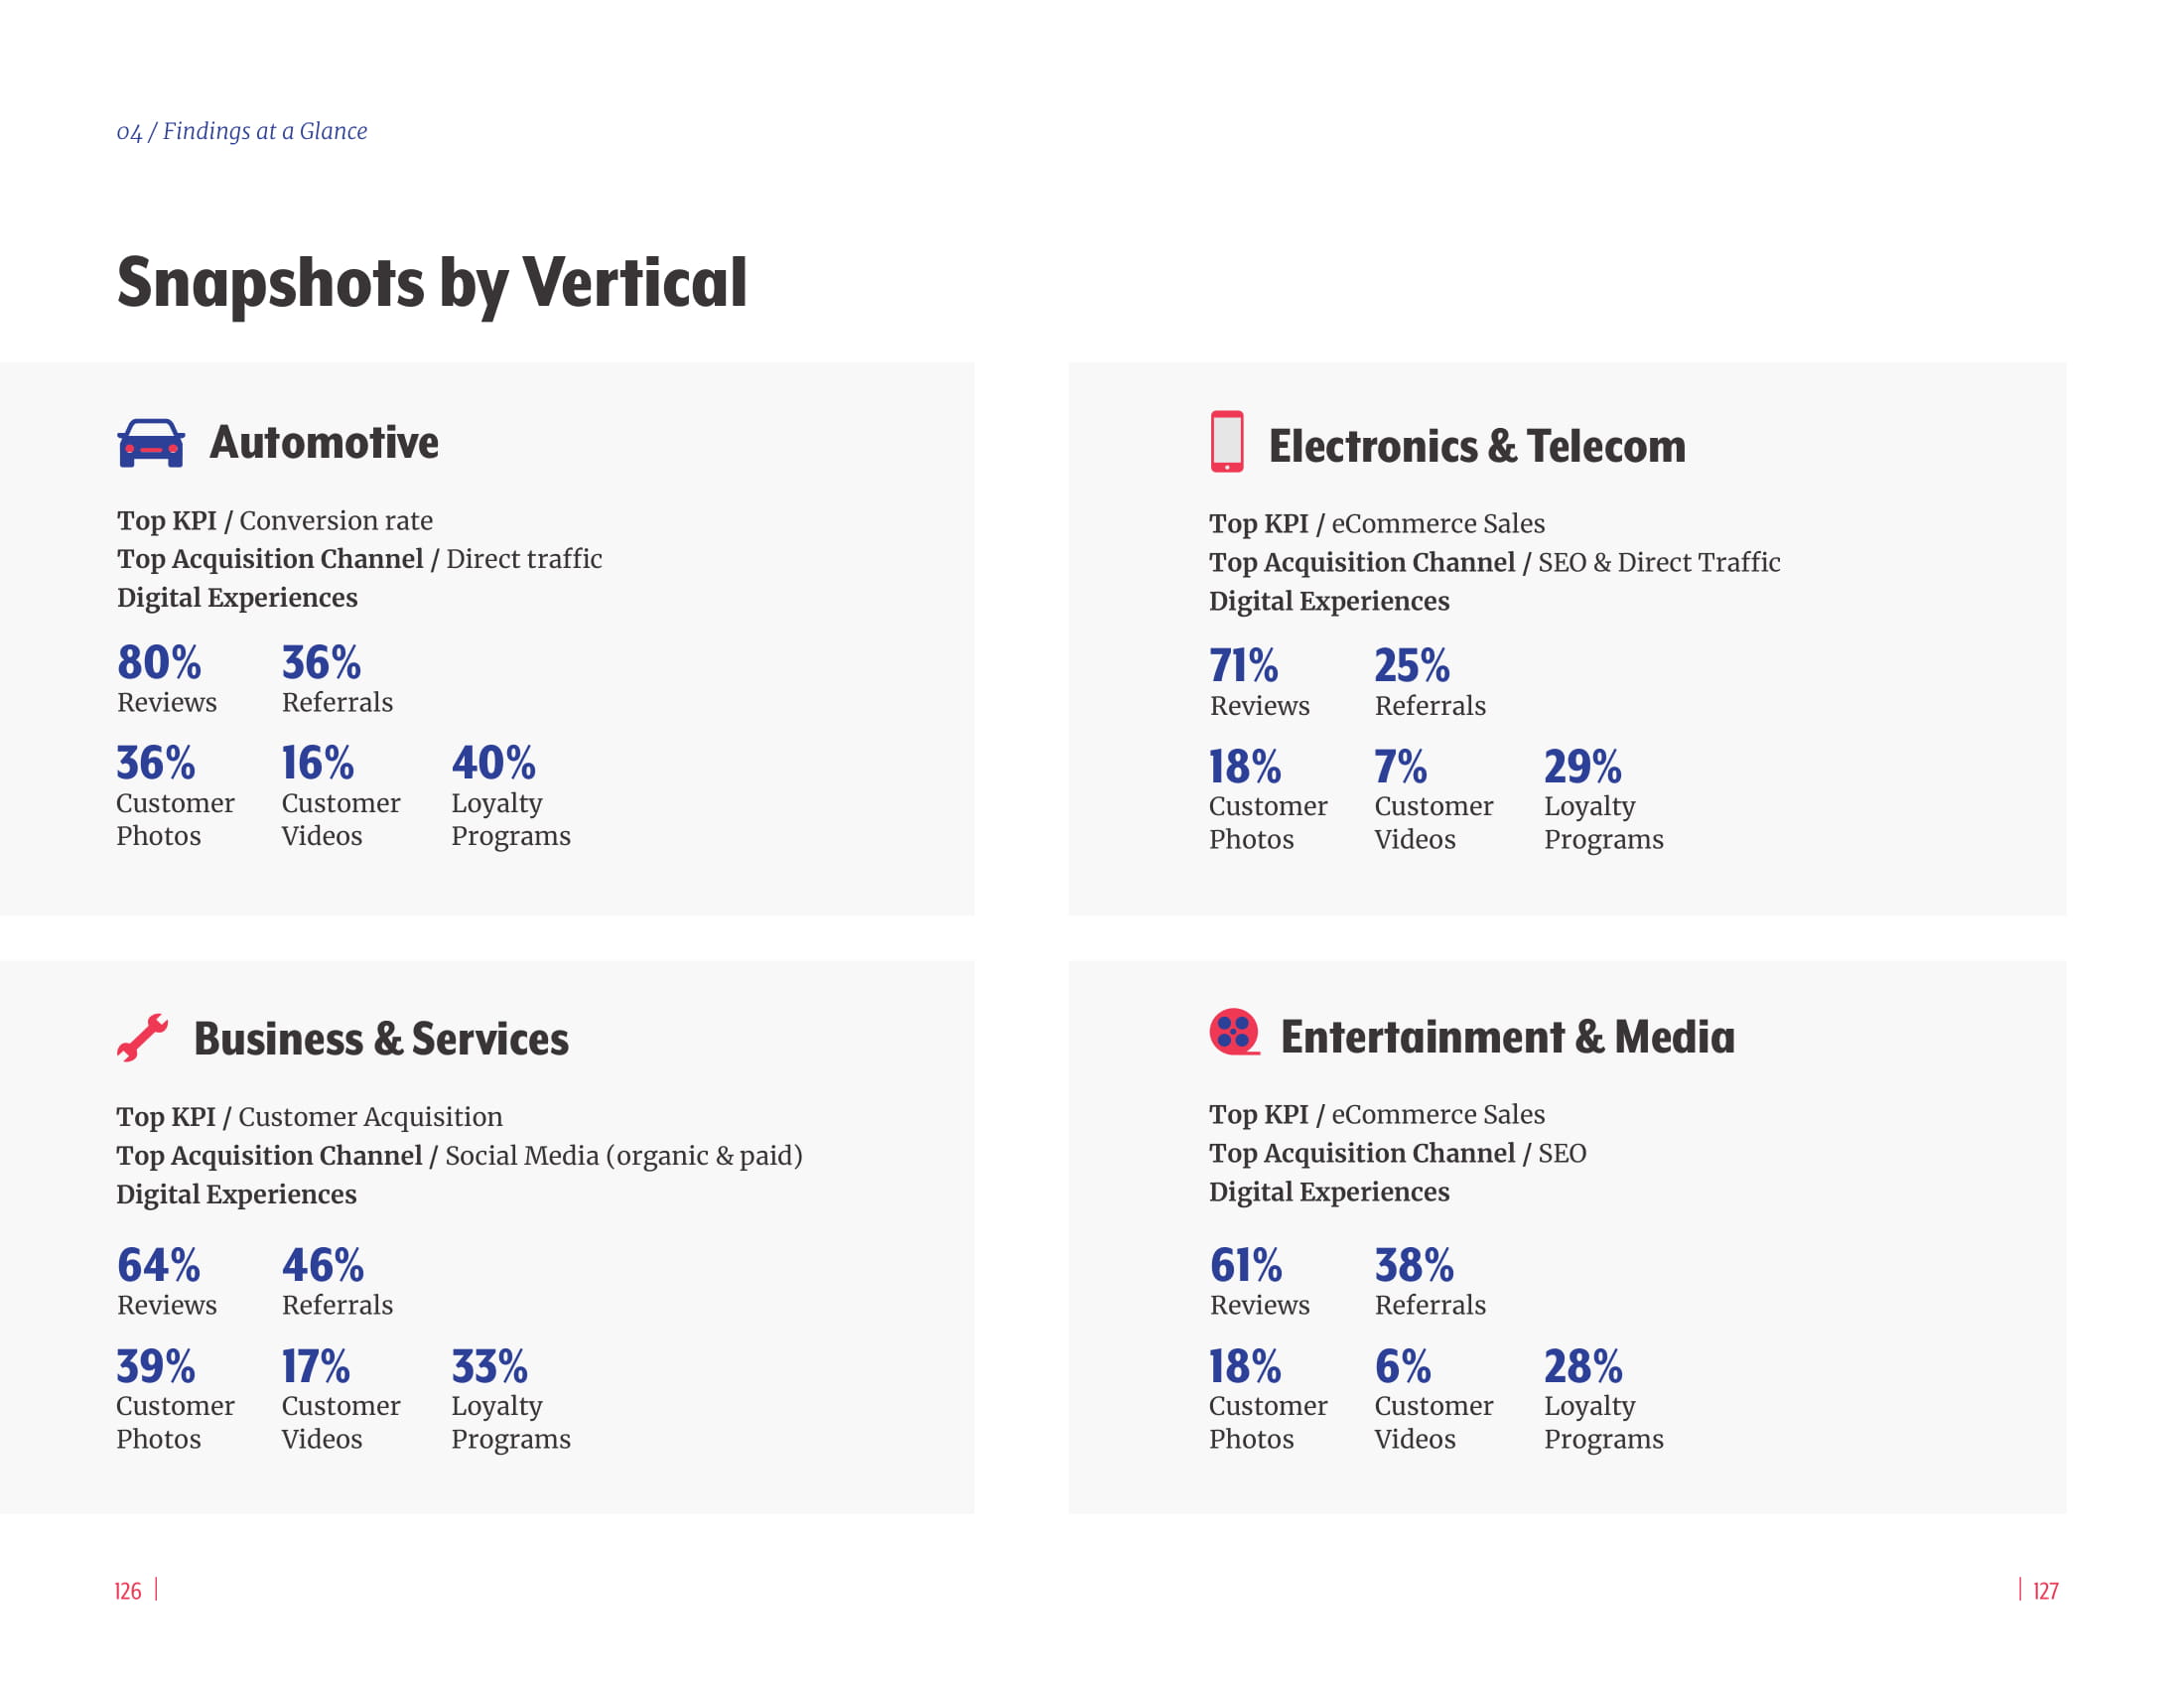The height and width of the screenshot is (1688, 2184).
Task: Click the 6% Customer Videos figure
Action: [1402, 1367]
